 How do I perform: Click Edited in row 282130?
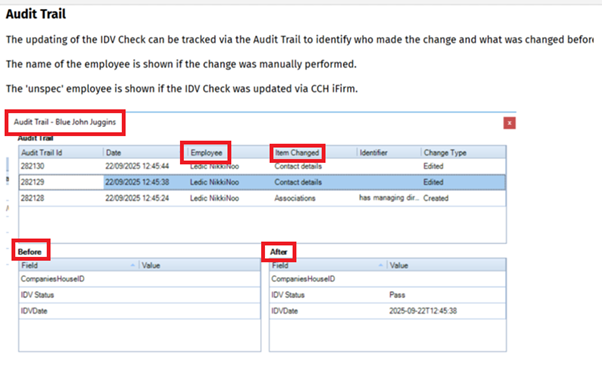(433, 166)
